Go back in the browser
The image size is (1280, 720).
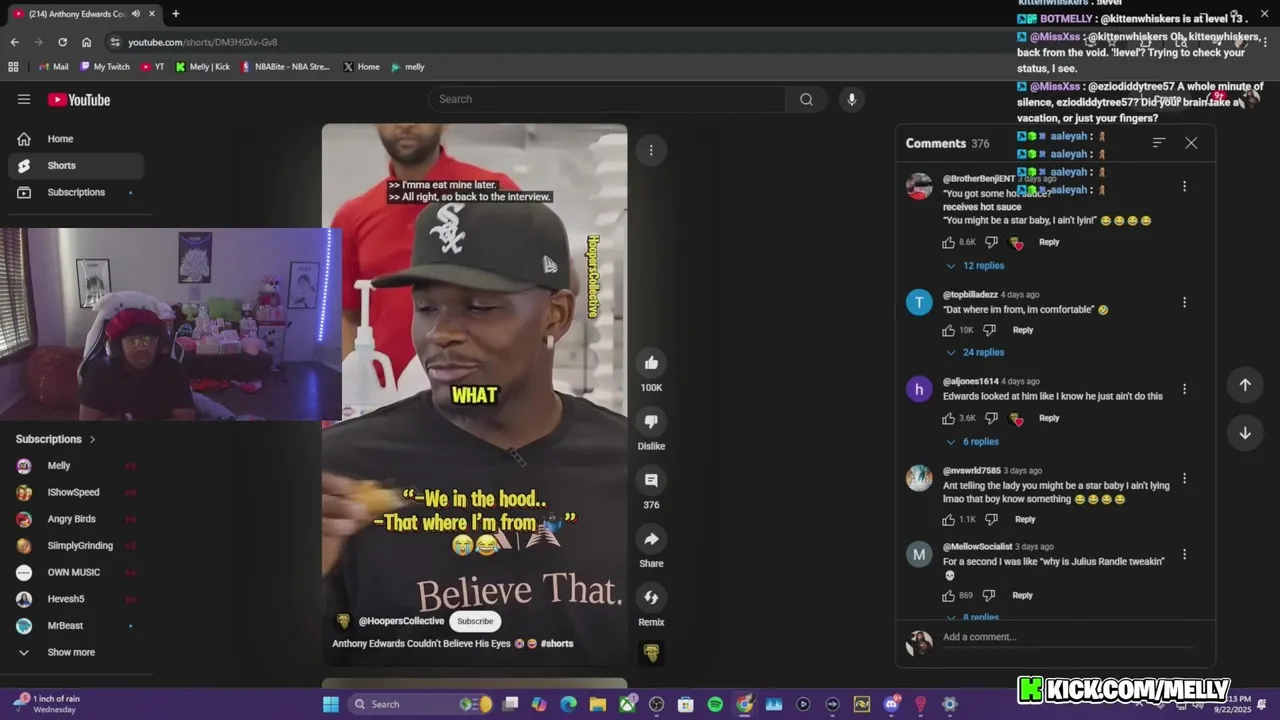[x=14, y=42]
